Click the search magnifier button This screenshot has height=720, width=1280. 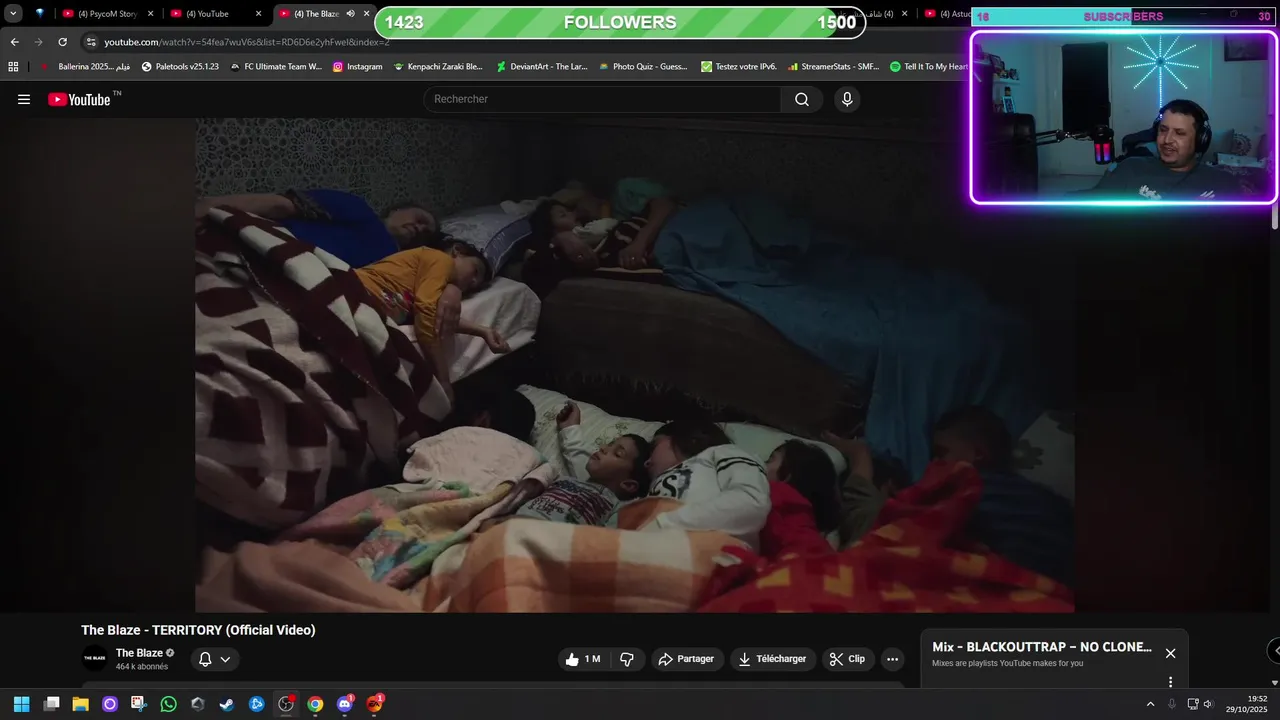802,99
